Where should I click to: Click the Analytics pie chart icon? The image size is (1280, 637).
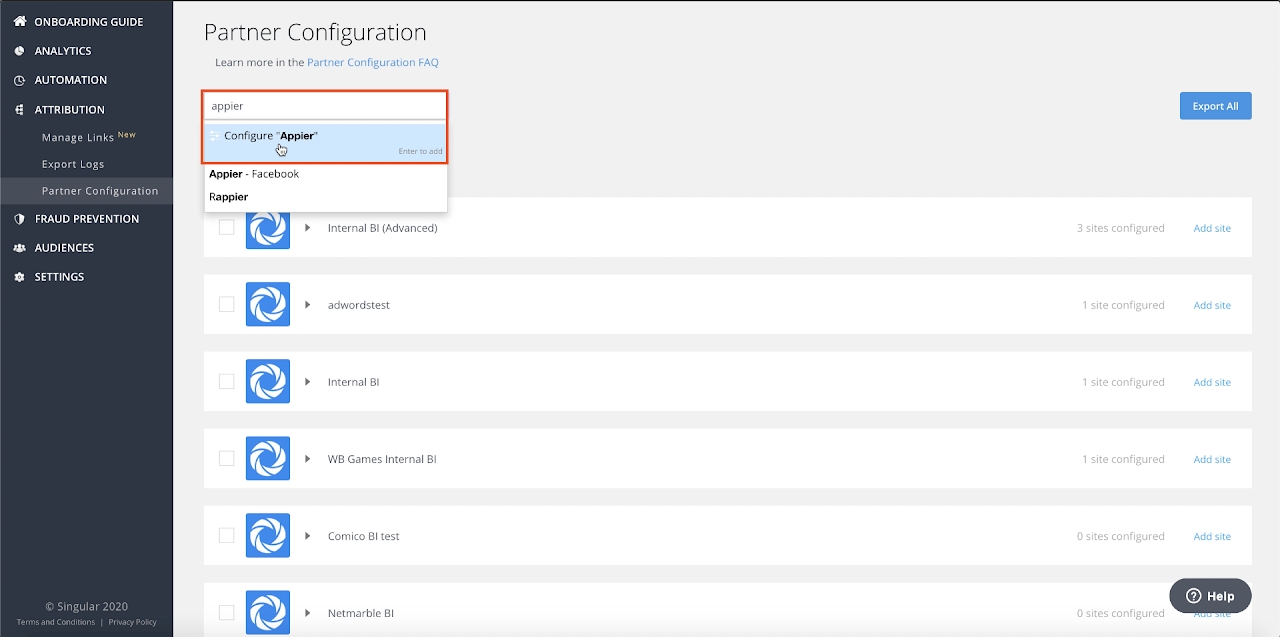[19, 51]
